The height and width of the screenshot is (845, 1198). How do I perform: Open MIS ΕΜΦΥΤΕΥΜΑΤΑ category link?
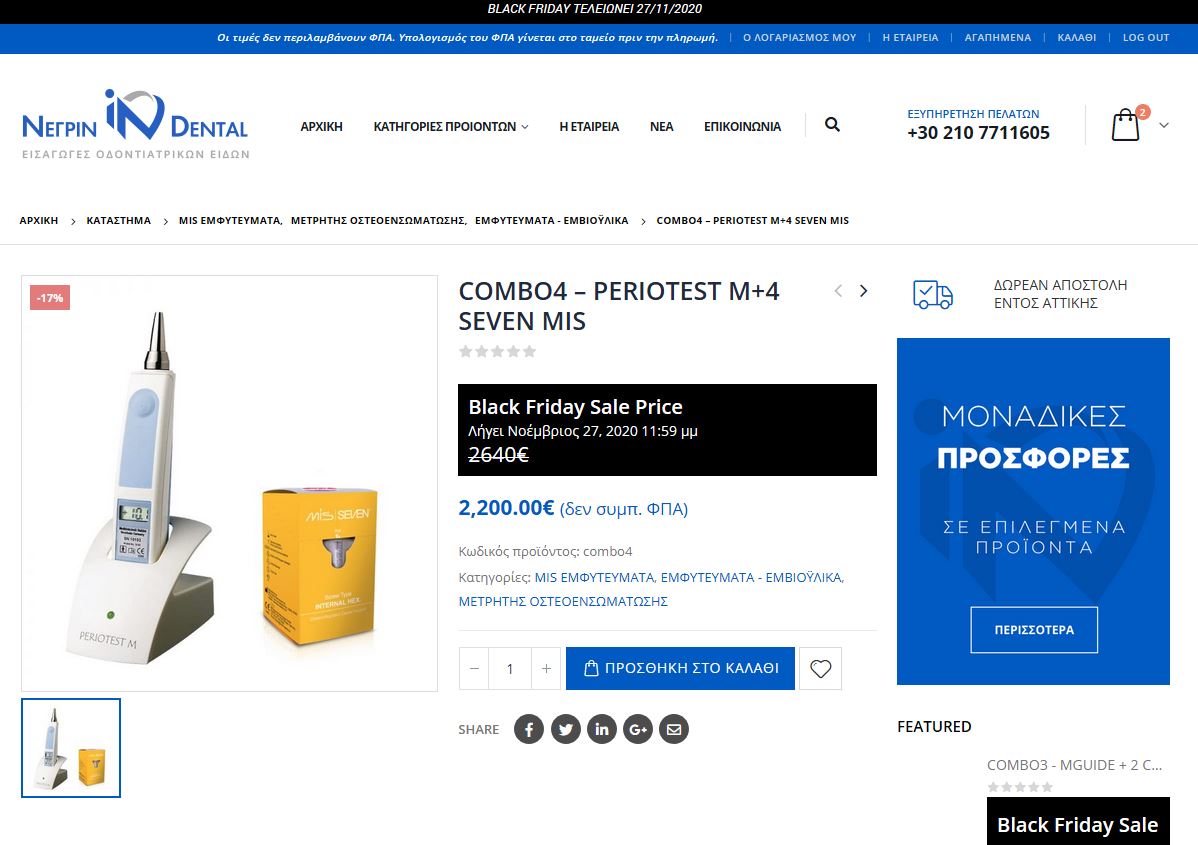[594, 578]
